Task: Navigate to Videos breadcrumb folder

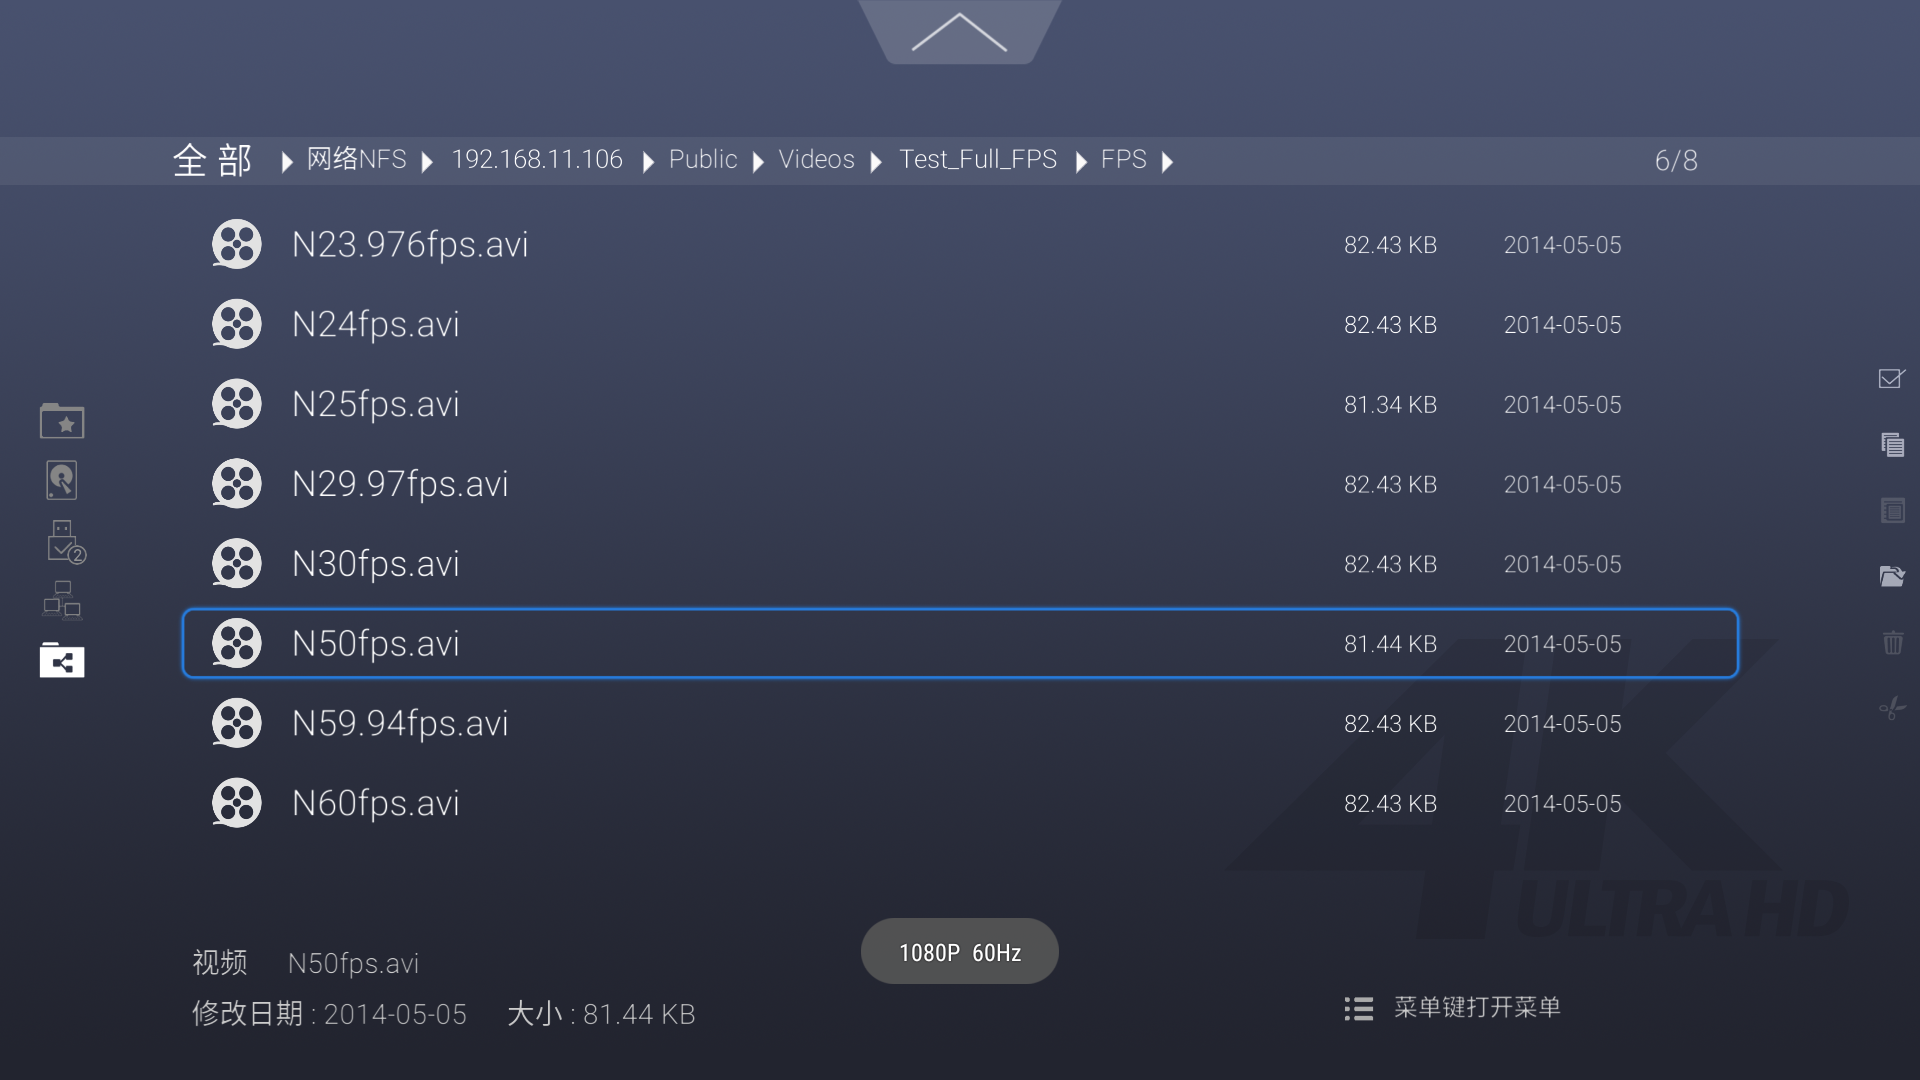Action: pos(816,160)
